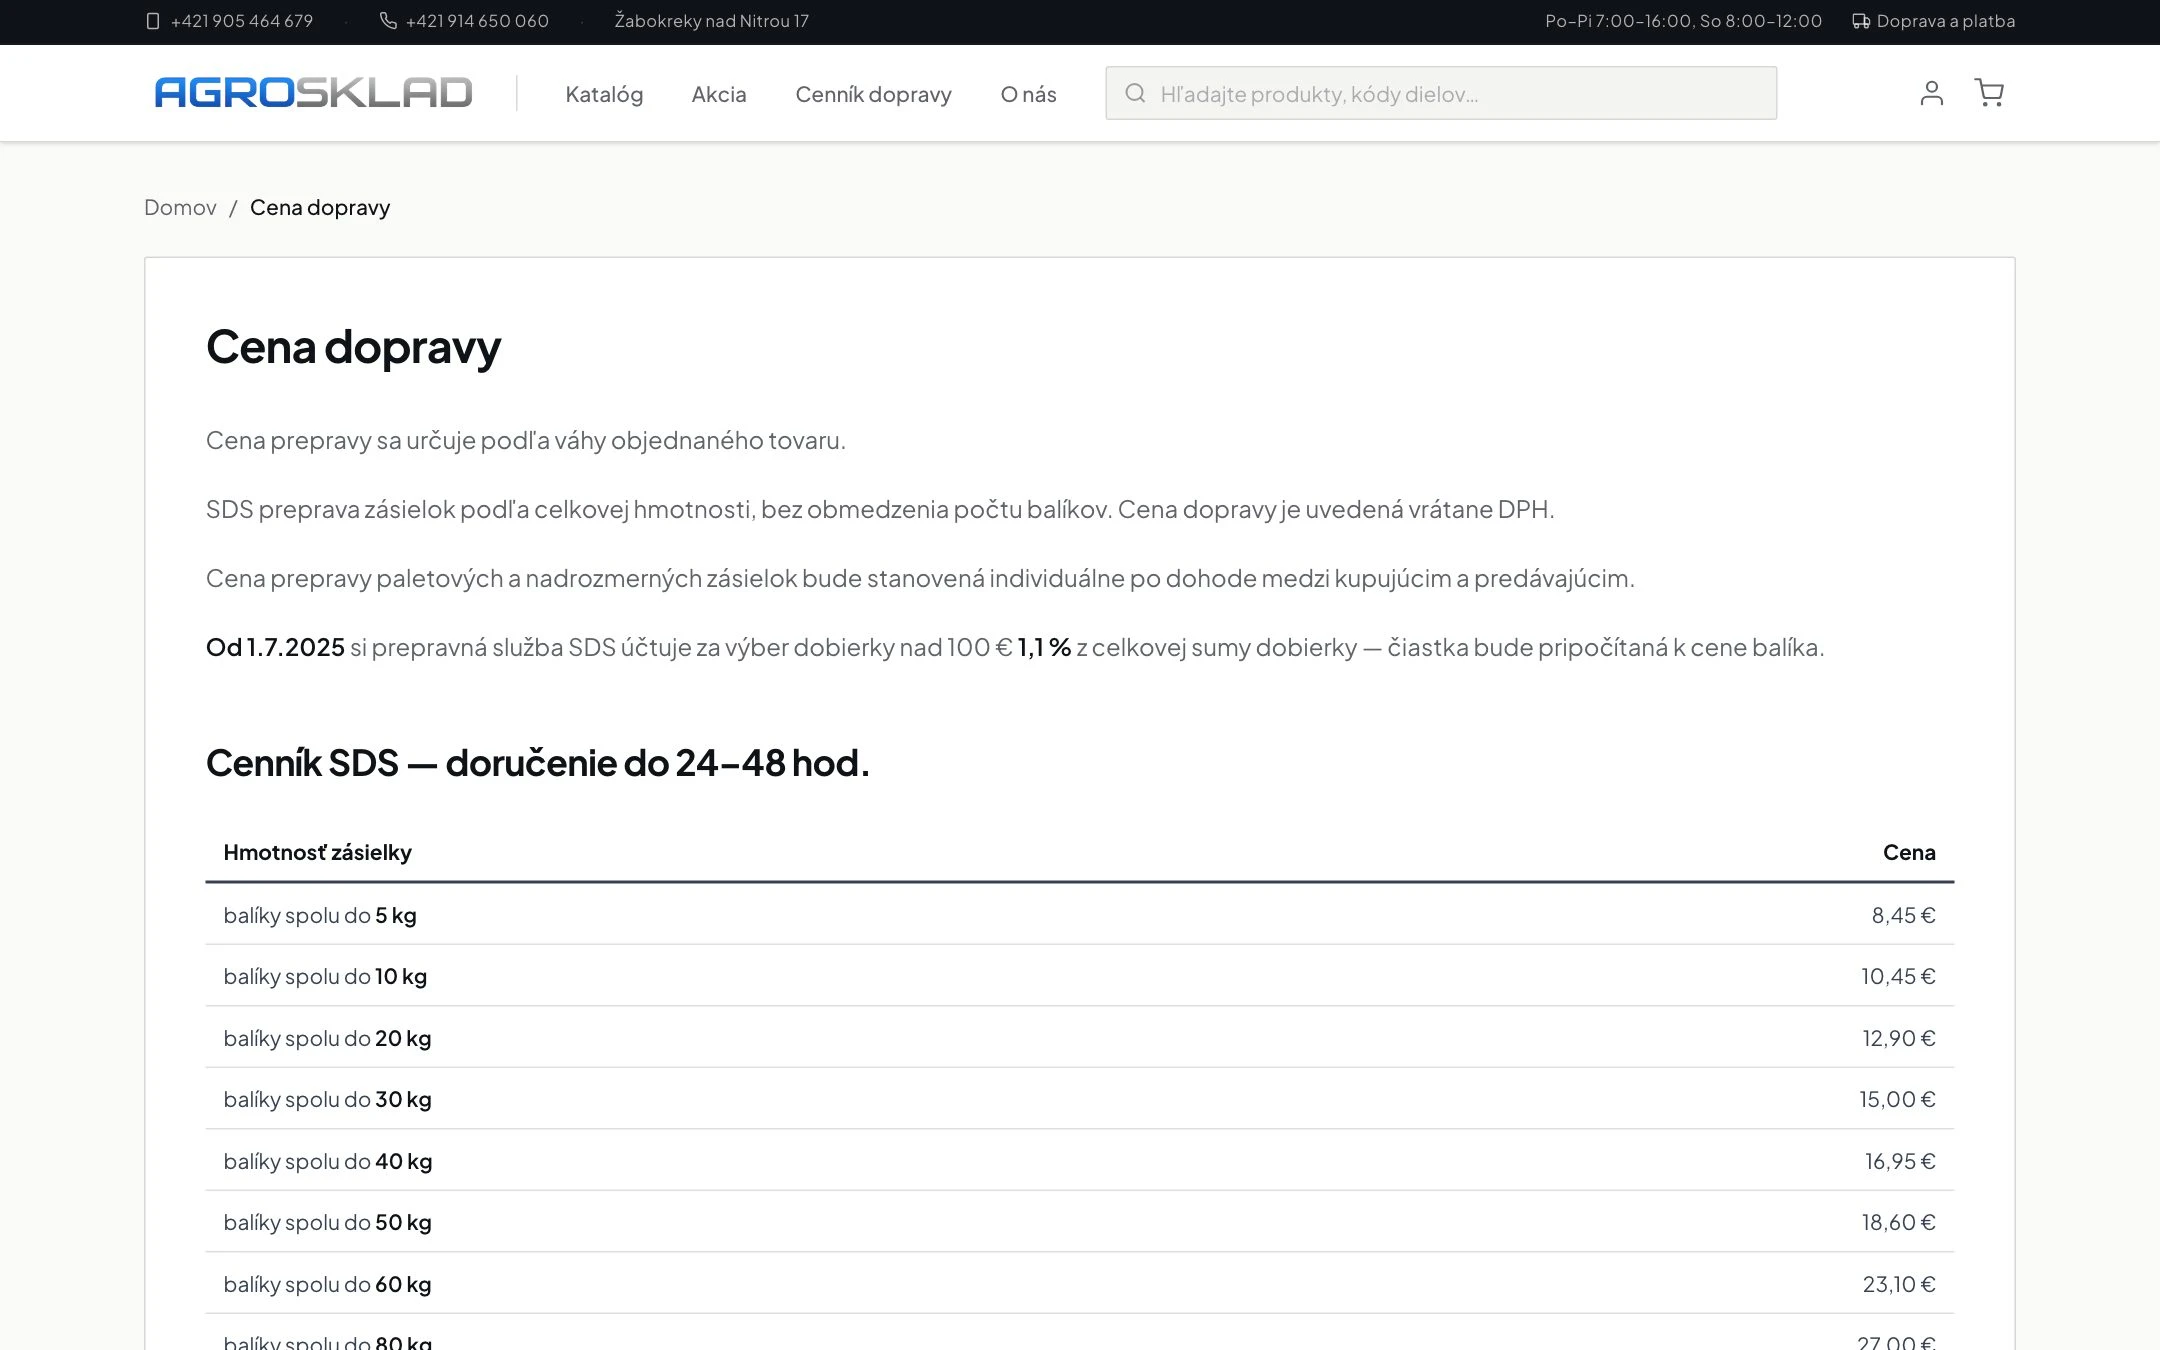Viewport: 2160px width, 1350px height.
Task: Click price 16,95 €
Action: (x=1900, y=1161)
